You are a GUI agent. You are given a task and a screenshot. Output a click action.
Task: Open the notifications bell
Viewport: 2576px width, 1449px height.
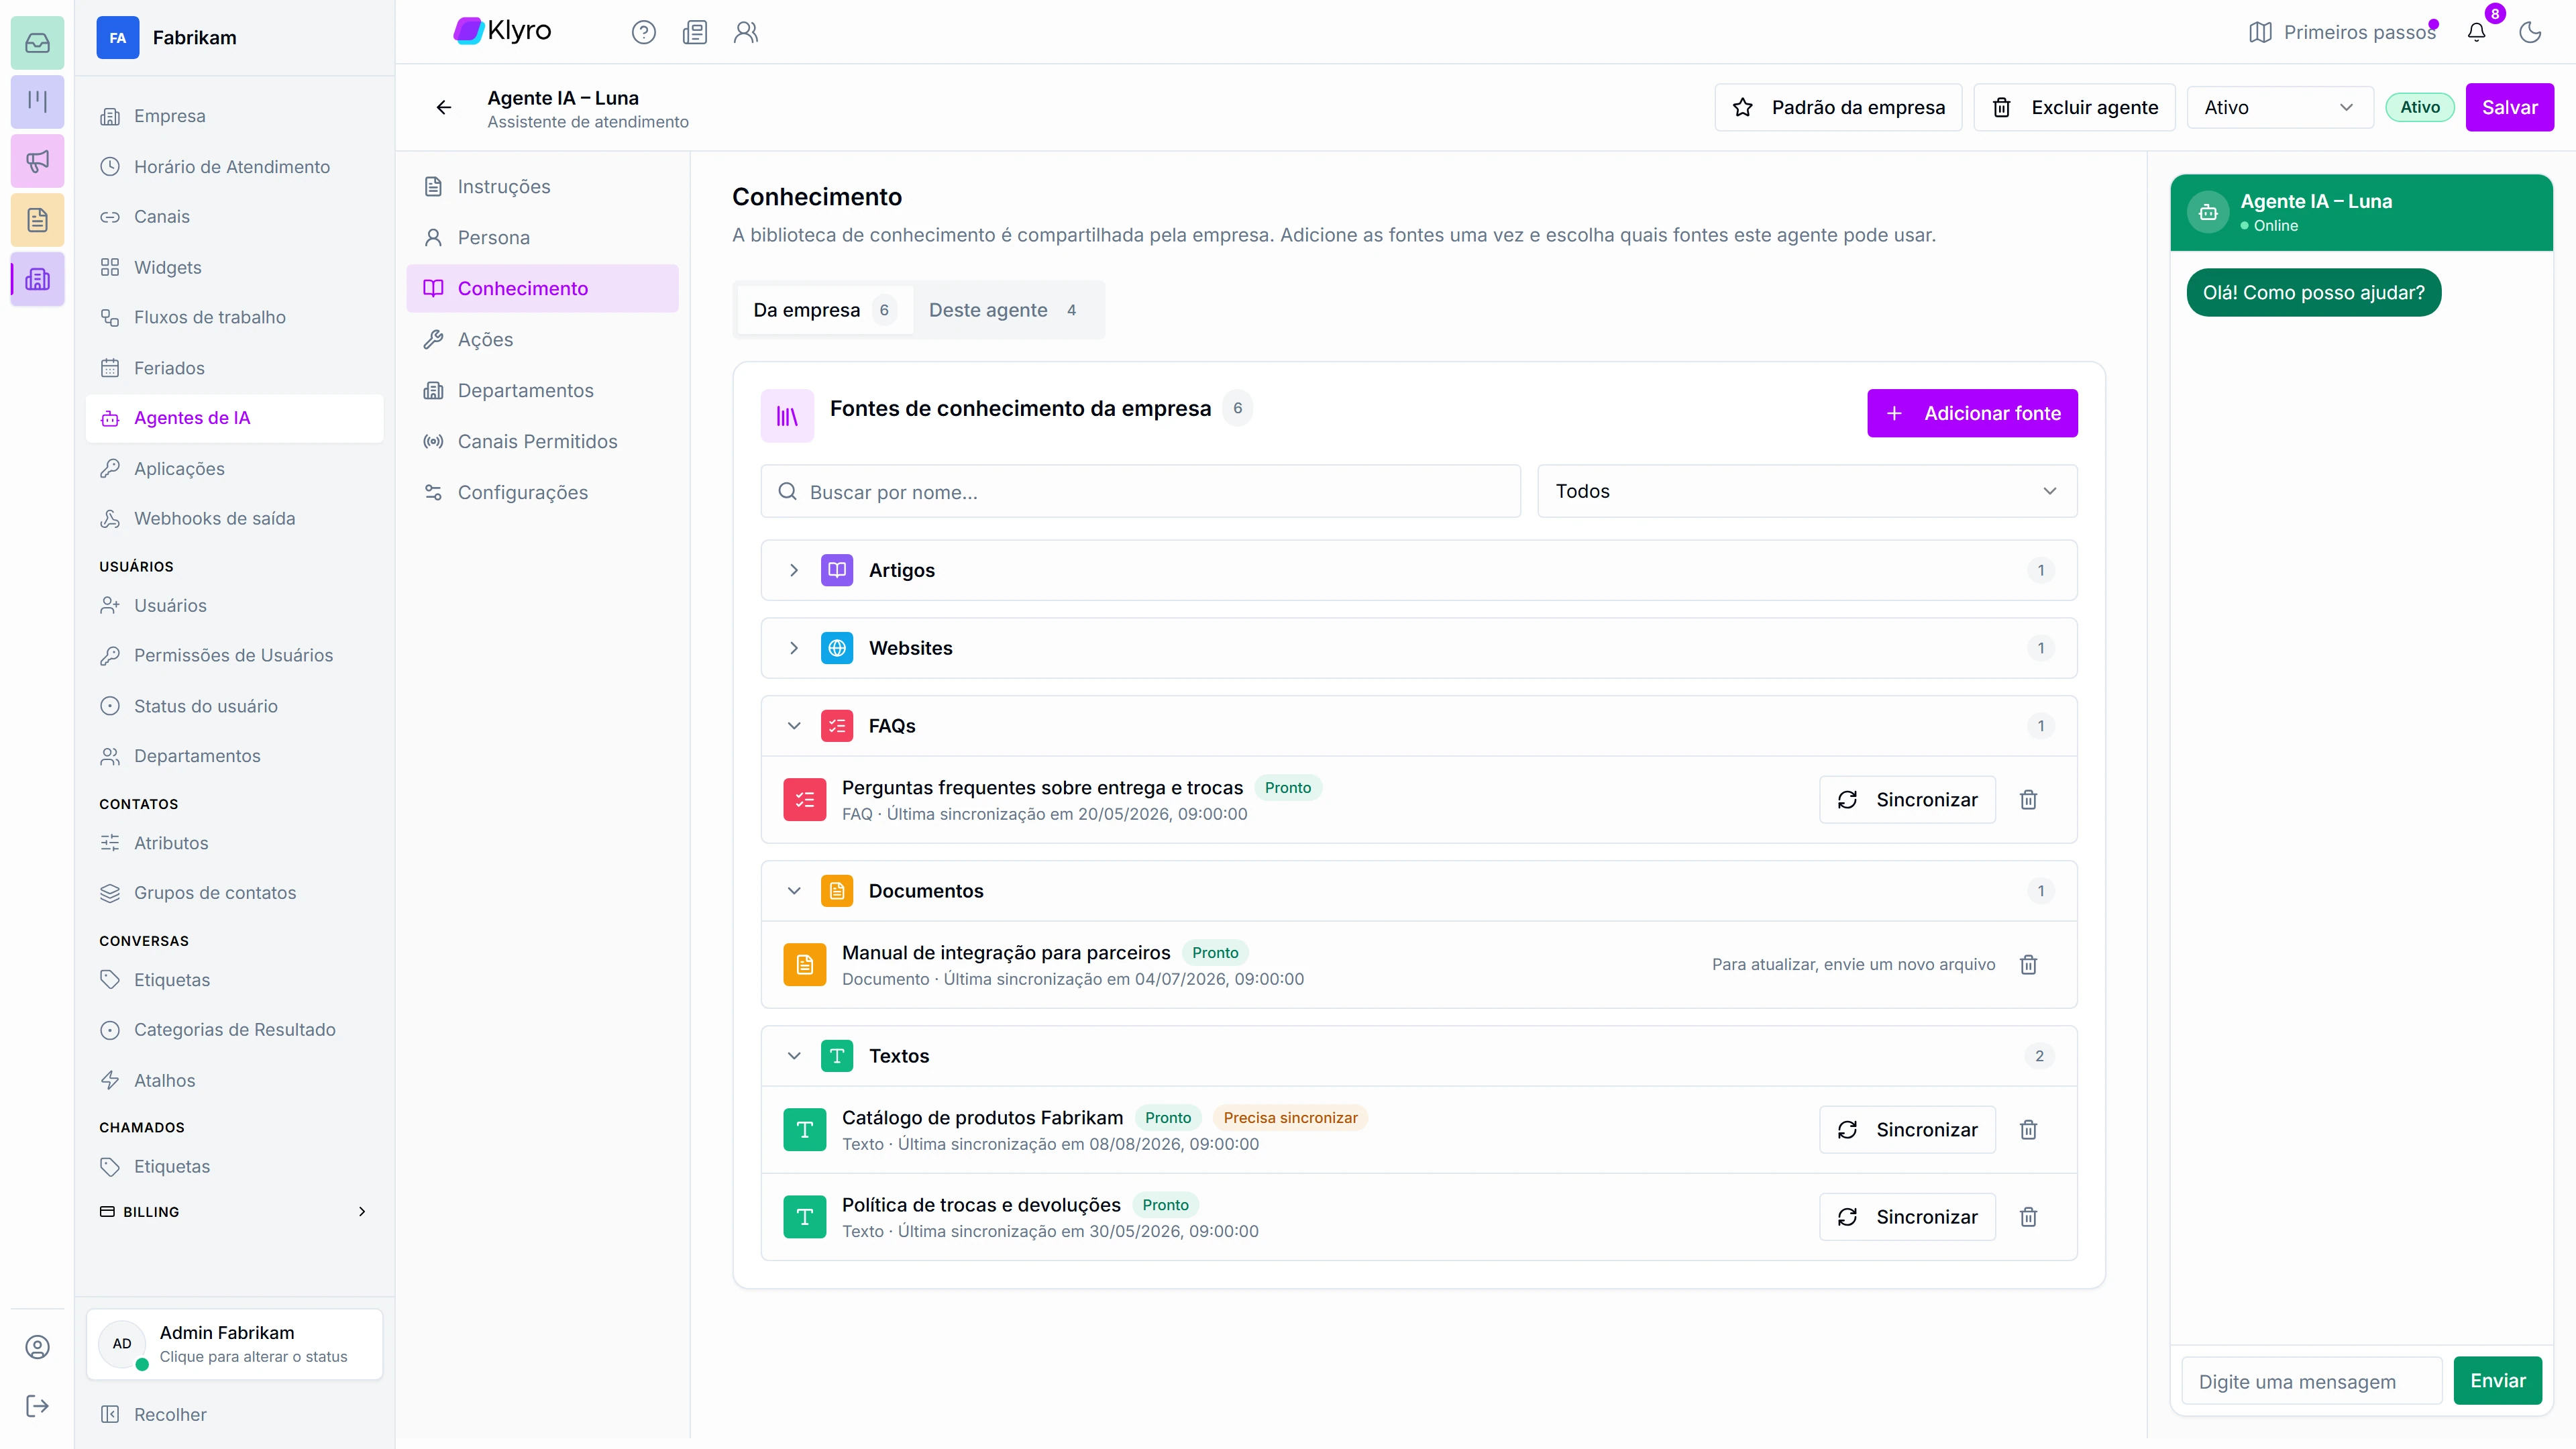(2476, 32)
